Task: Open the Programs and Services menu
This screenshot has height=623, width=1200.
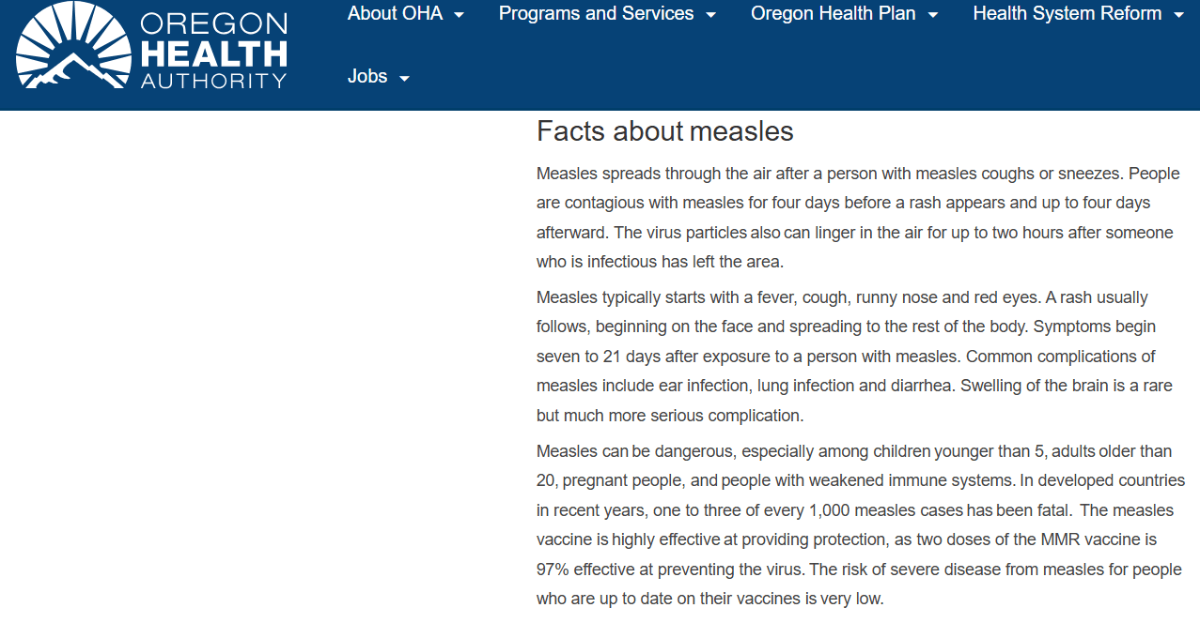Action: pyautogui.click(x=596, y=14)
